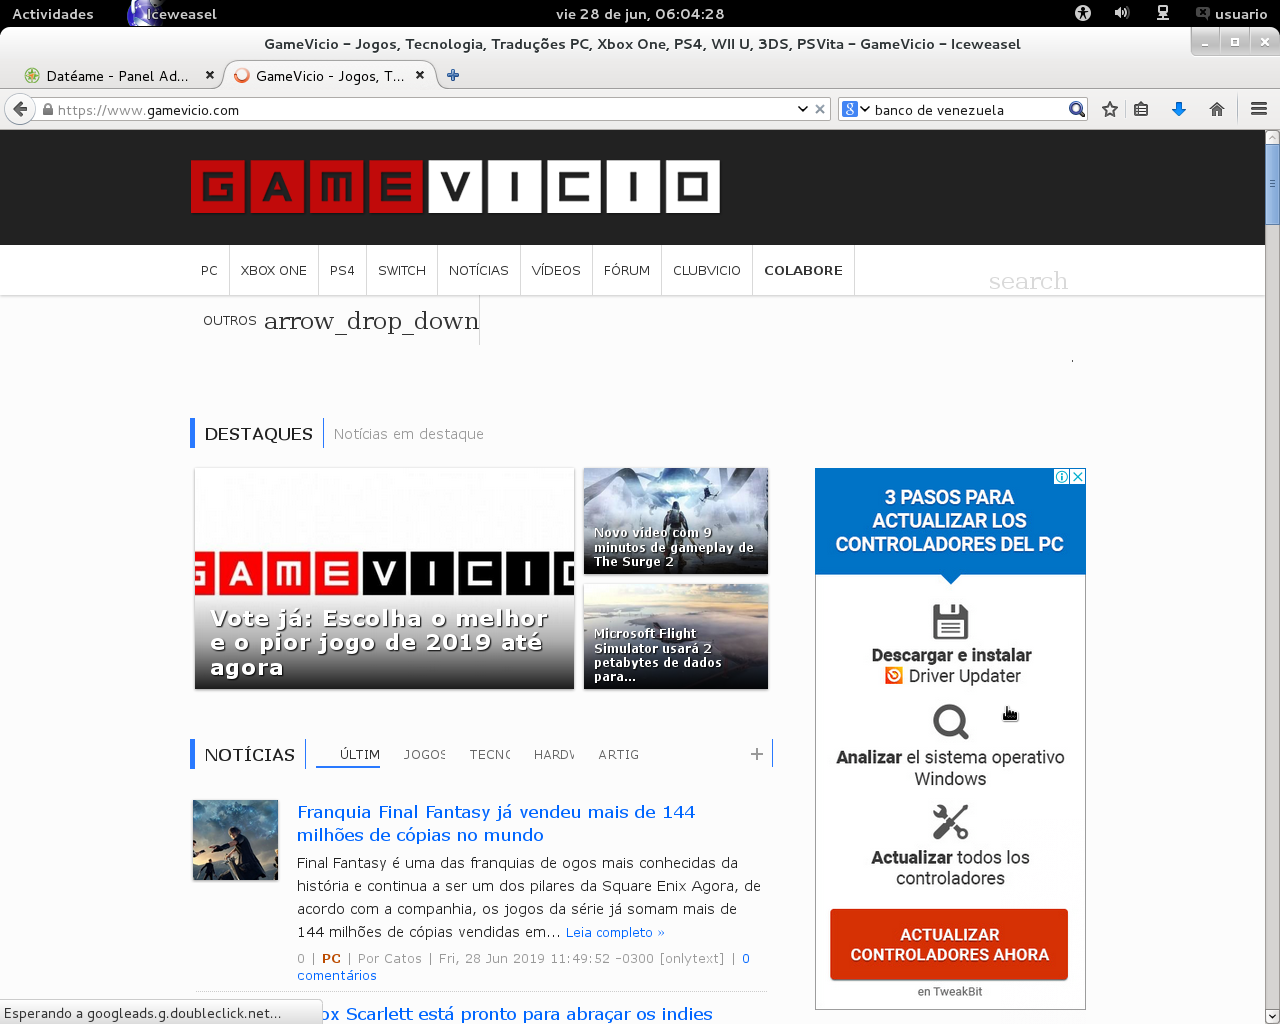Open the search engine selector dropdown
The height and width of the screenshot is (1024, 1280).
856,109
